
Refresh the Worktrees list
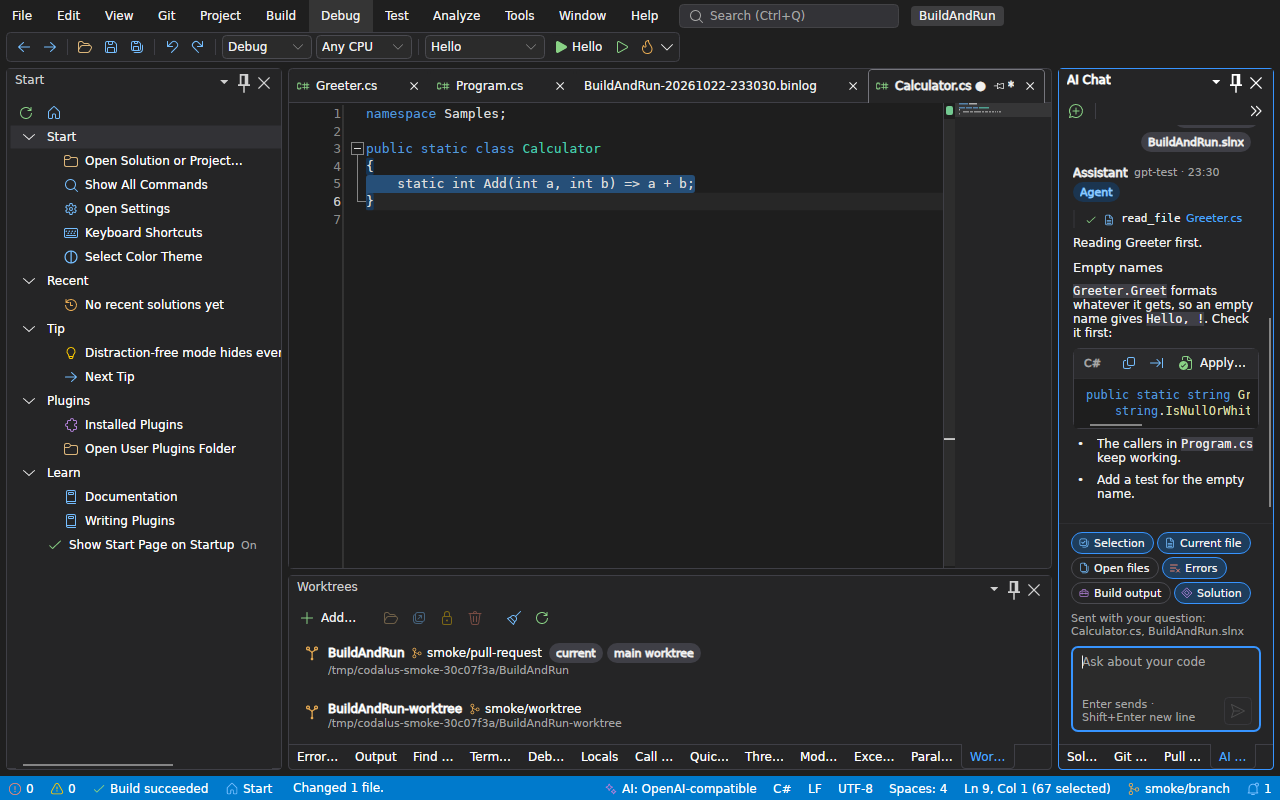(x=542, y=618)
